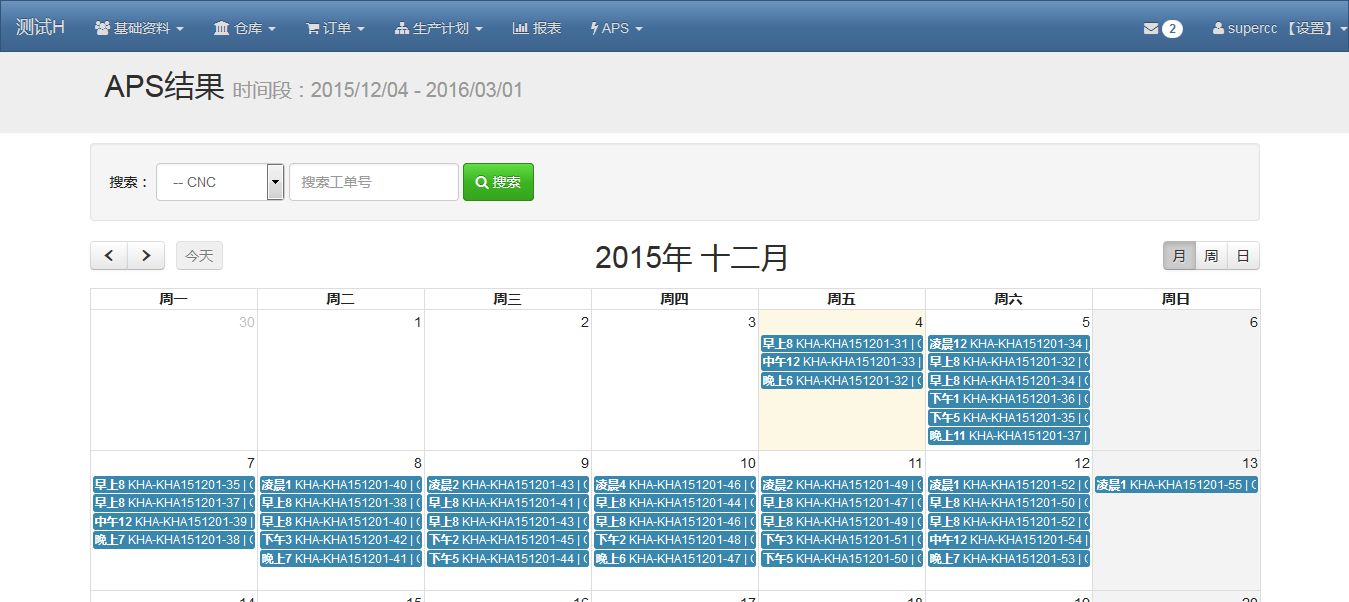
Task: Go to next month with right arrow
Action: pyautogui.click(x=146, y=256)
